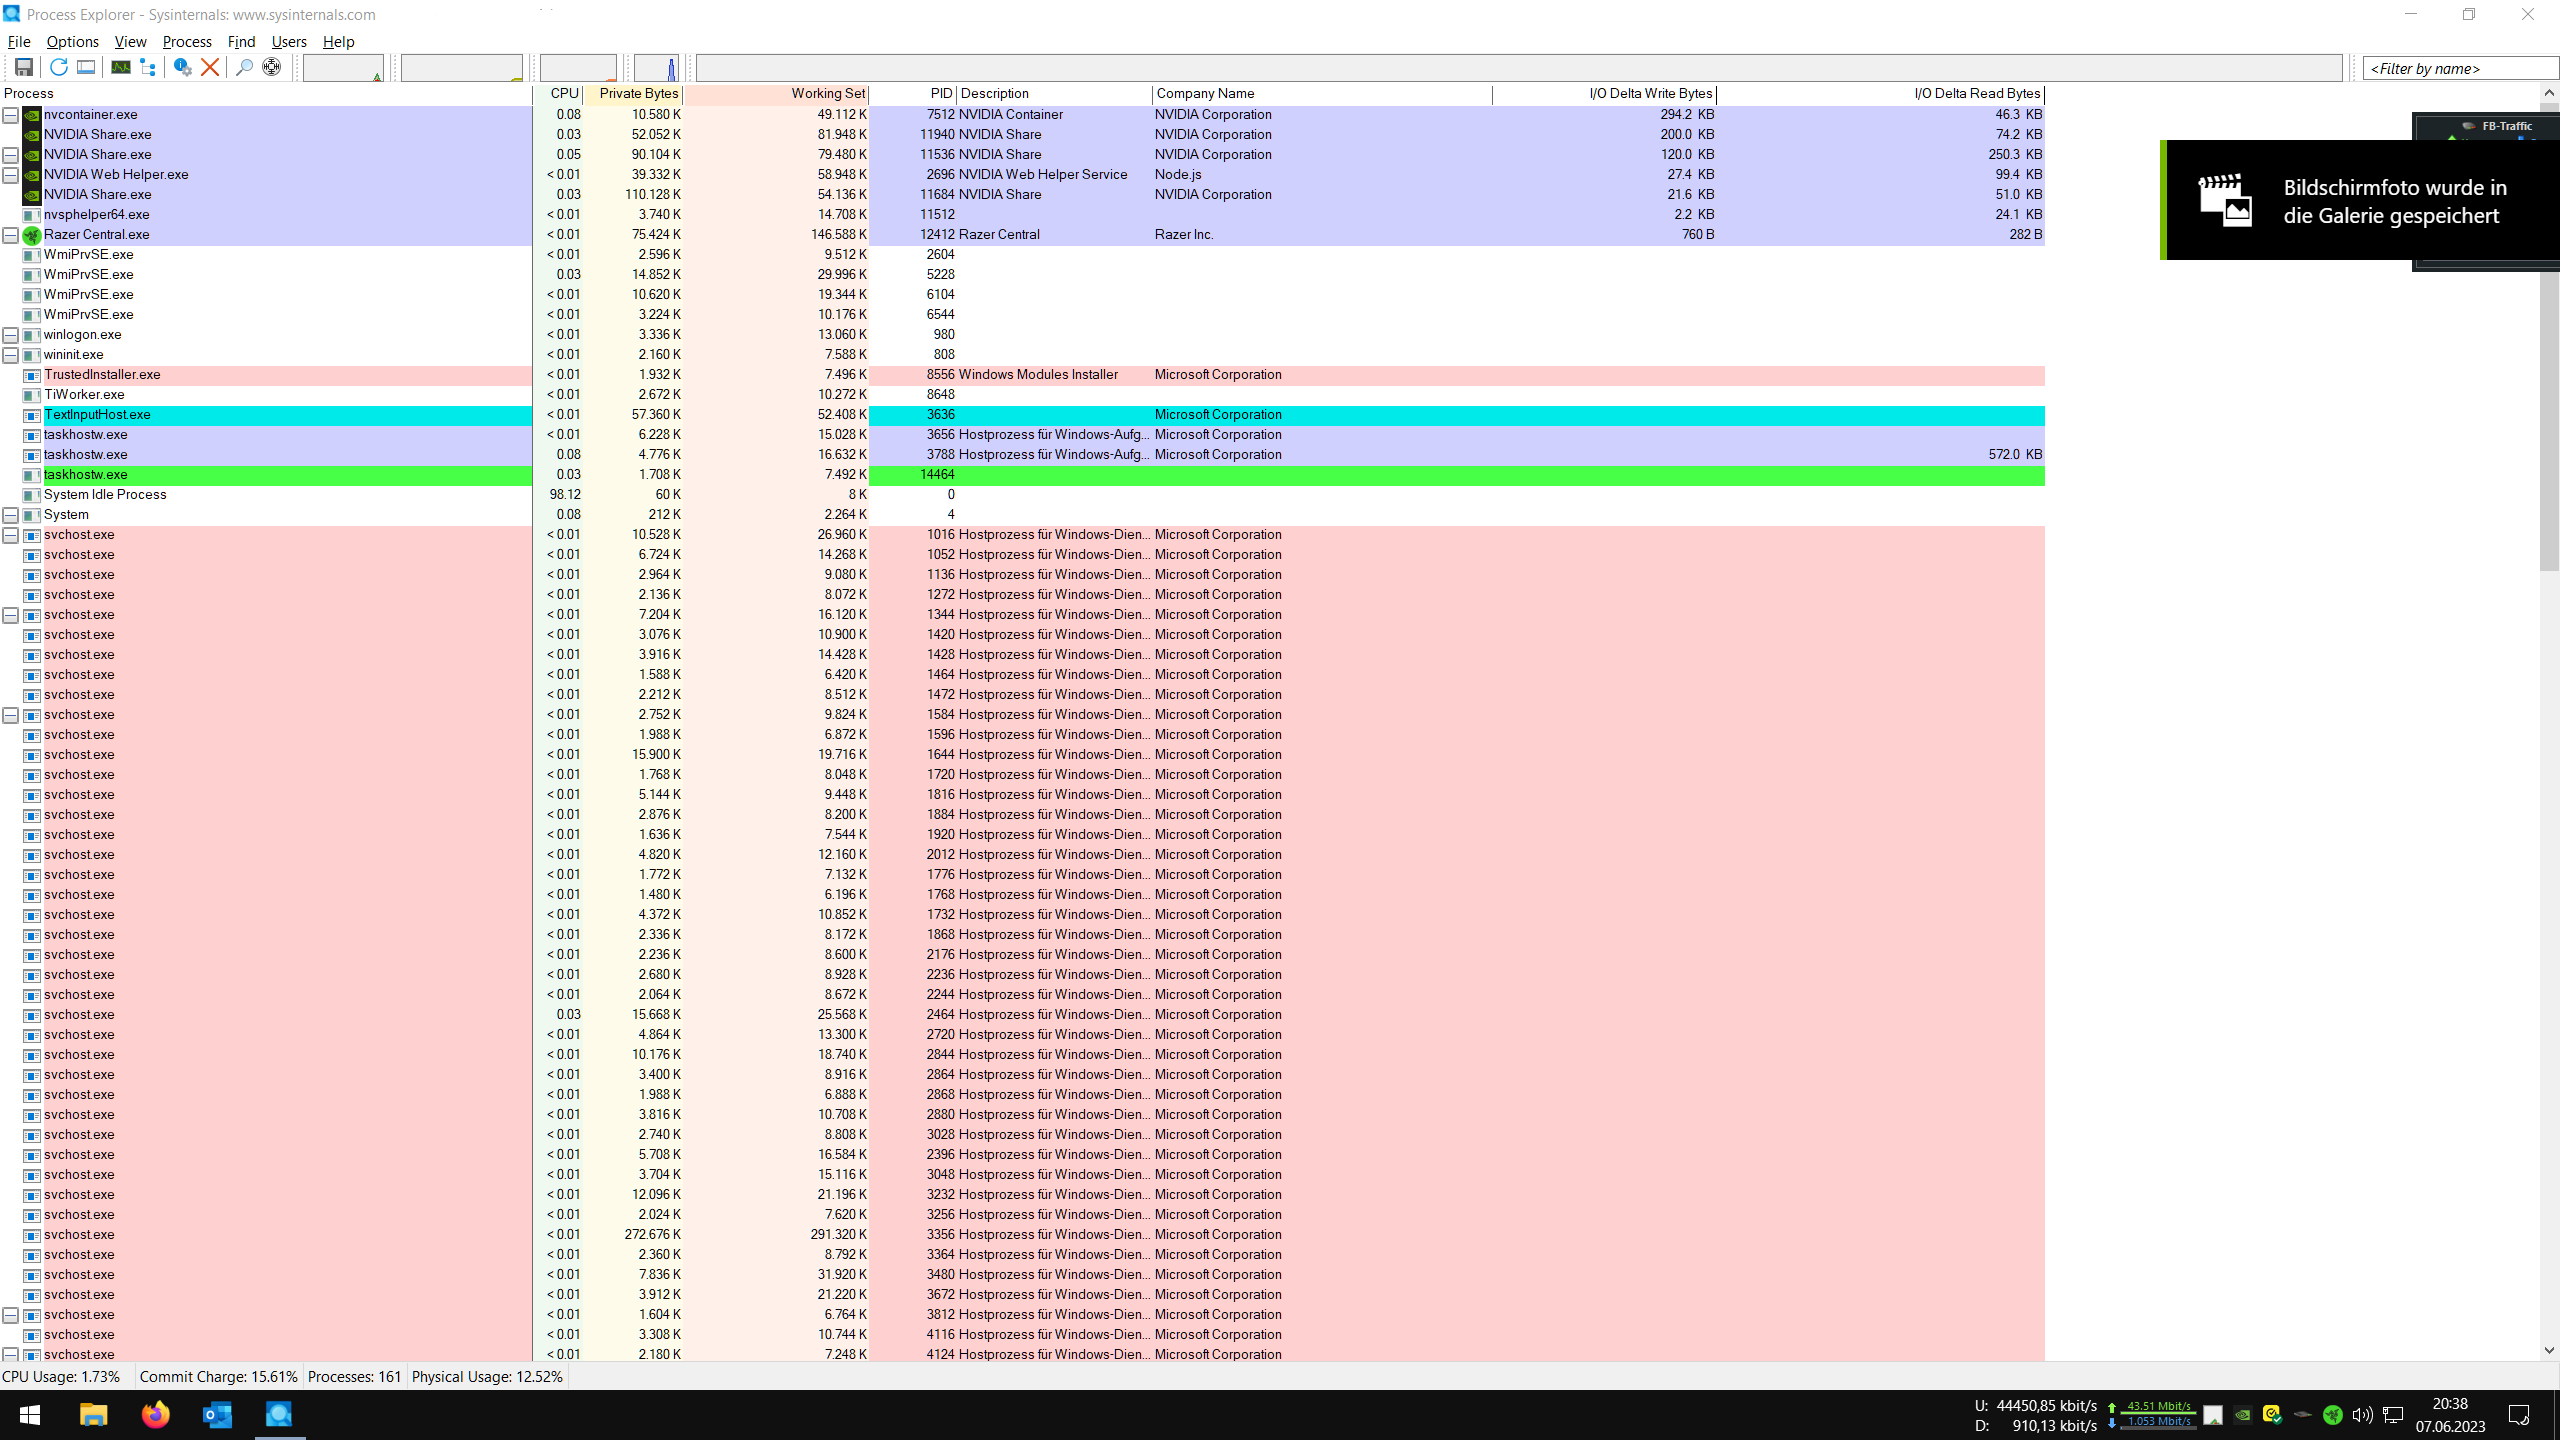Click the red Kill Process icon
2560x1440 pixels.
[210, 67]
